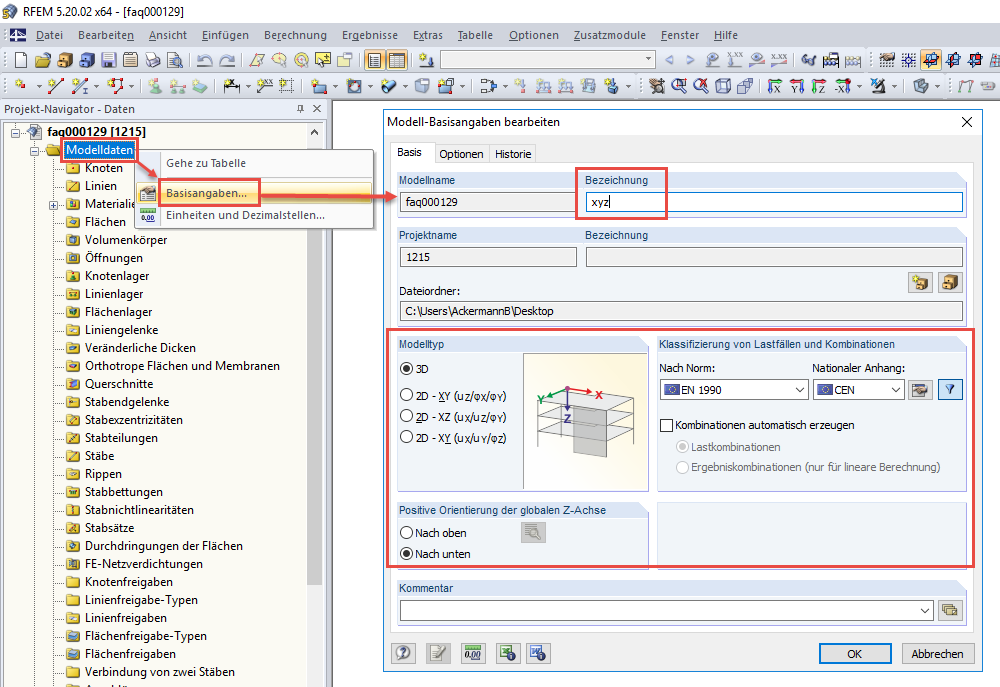Click the filter icon next to CEN
The image size is (1000, 687).
coord(950,390)
